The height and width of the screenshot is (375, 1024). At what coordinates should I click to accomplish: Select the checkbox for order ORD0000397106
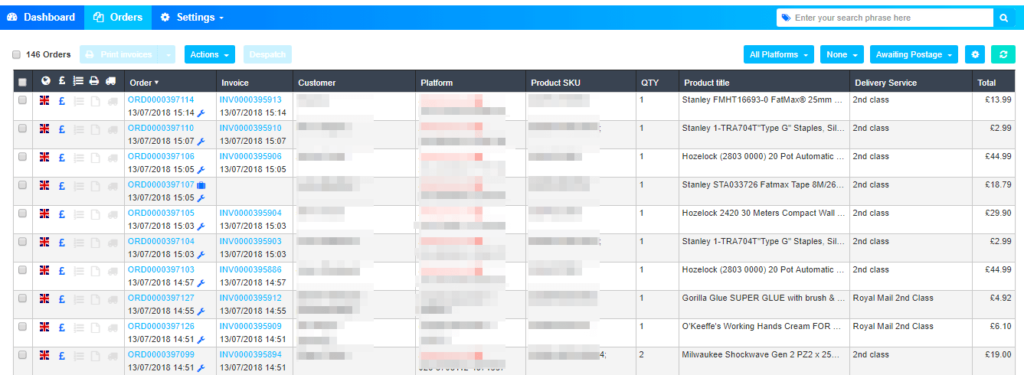(x=22, y=157)
